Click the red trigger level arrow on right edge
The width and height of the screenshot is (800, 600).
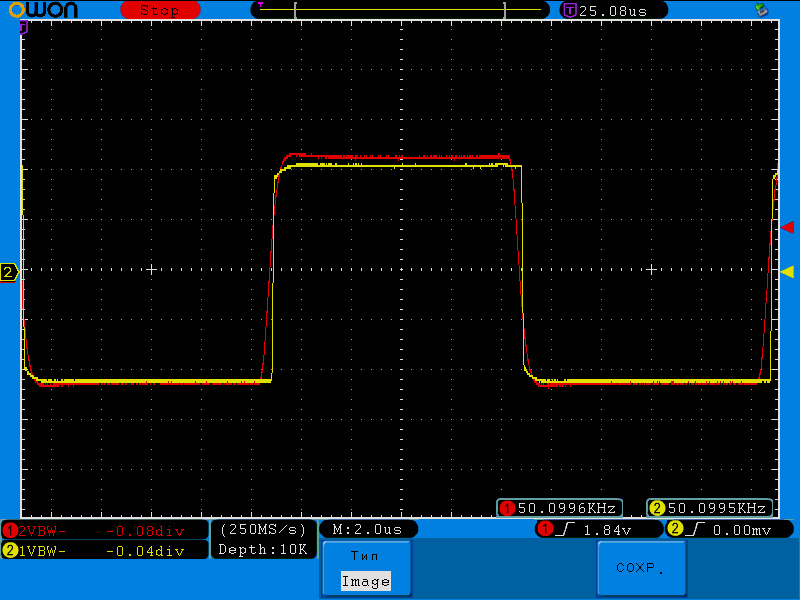(x=787, y=227)
